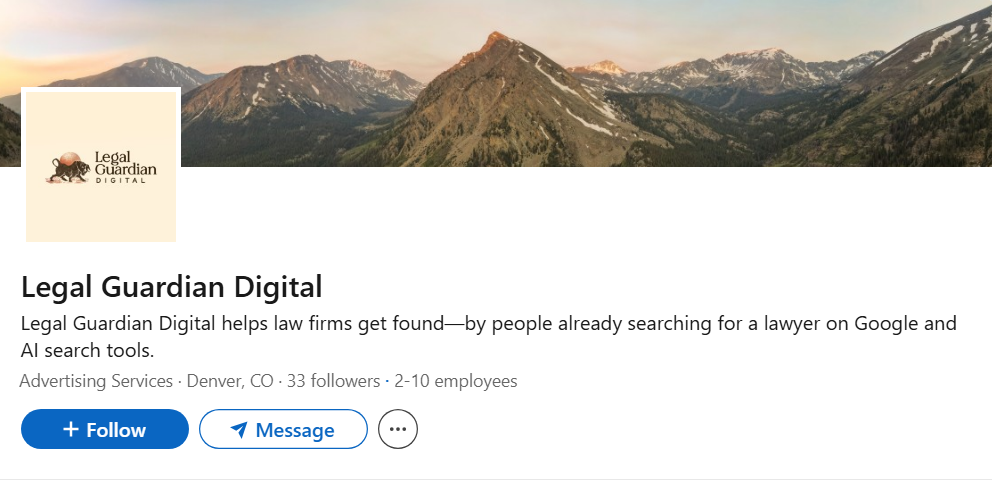The width and height of the screenshot is (992, 495).
Task: Click the "Legal Guardian" wordmark inside logo
Action: tap(124, 164)
